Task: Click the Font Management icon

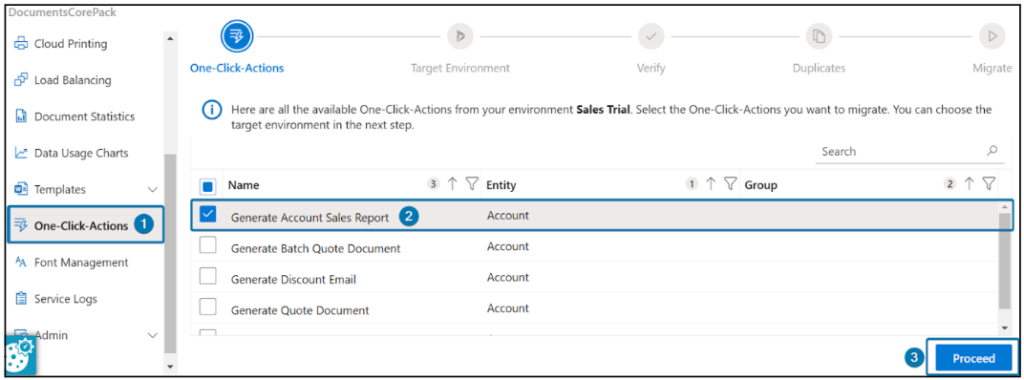Action: 21,262
